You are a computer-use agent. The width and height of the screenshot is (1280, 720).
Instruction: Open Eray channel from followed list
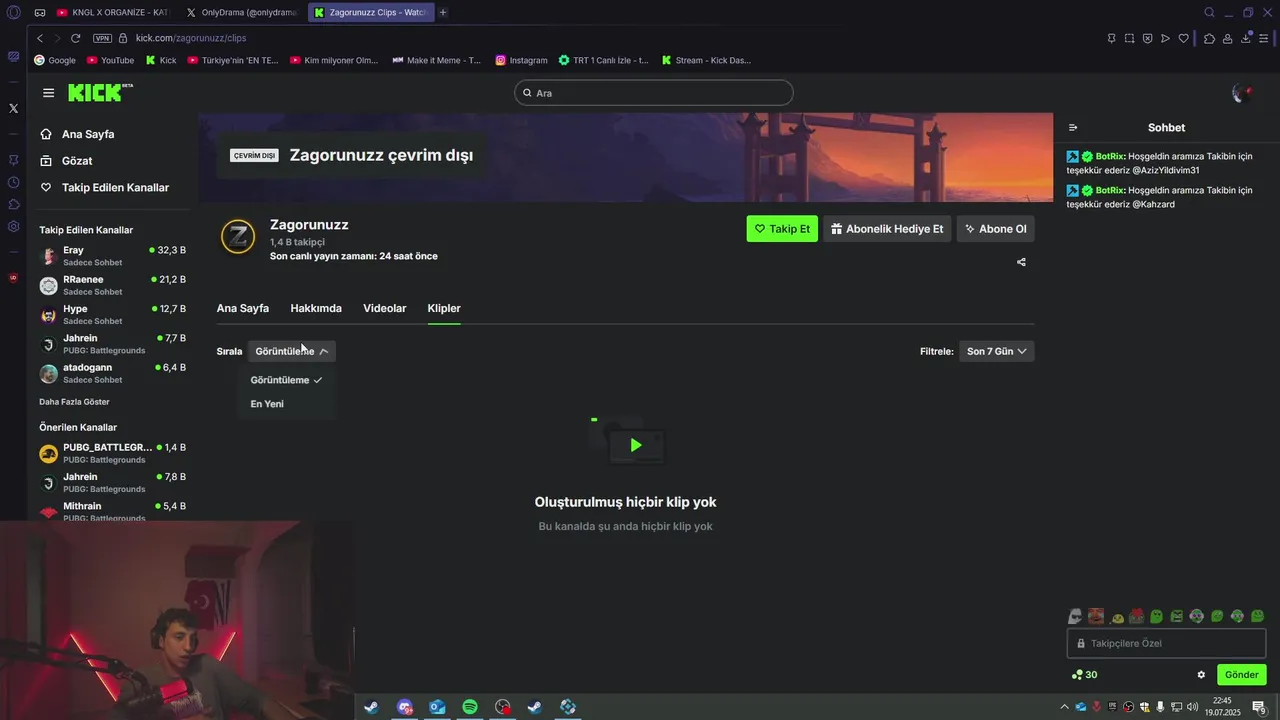coord(112,256)
